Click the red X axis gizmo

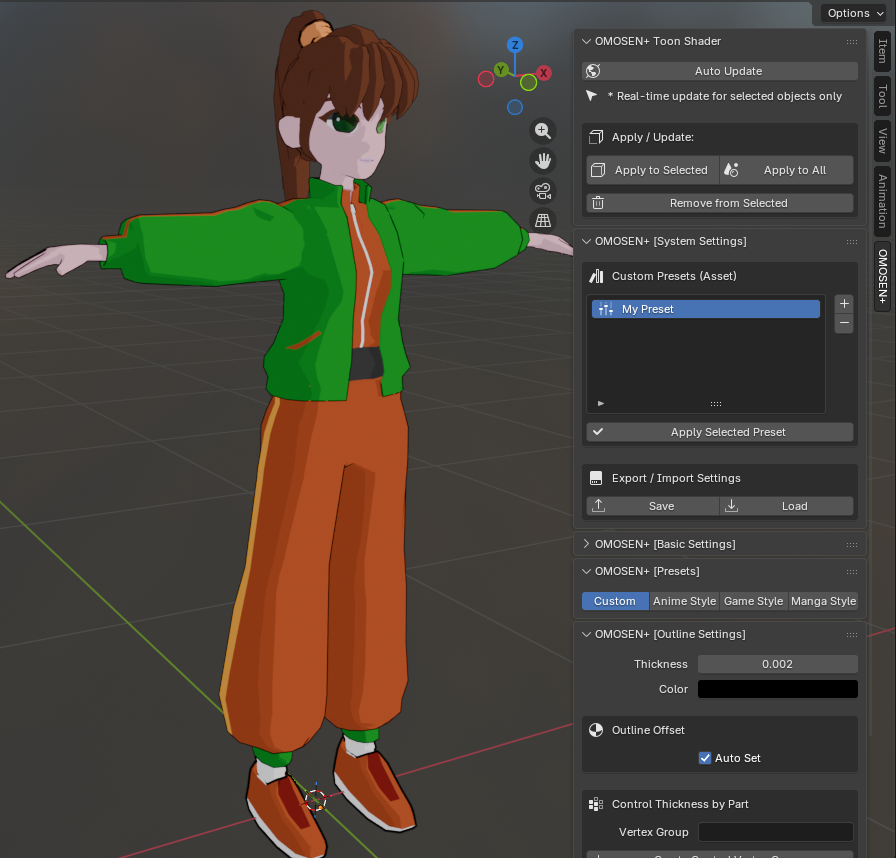pos(543,73)
